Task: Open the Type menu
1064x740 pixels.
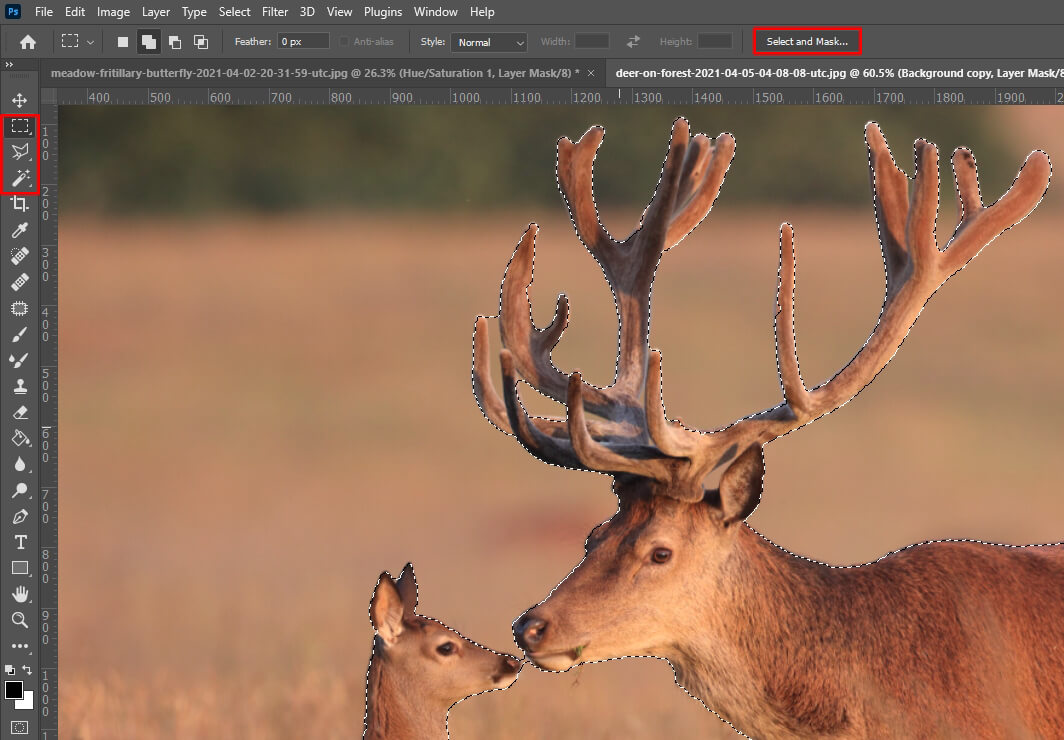Action: point(194,12)
